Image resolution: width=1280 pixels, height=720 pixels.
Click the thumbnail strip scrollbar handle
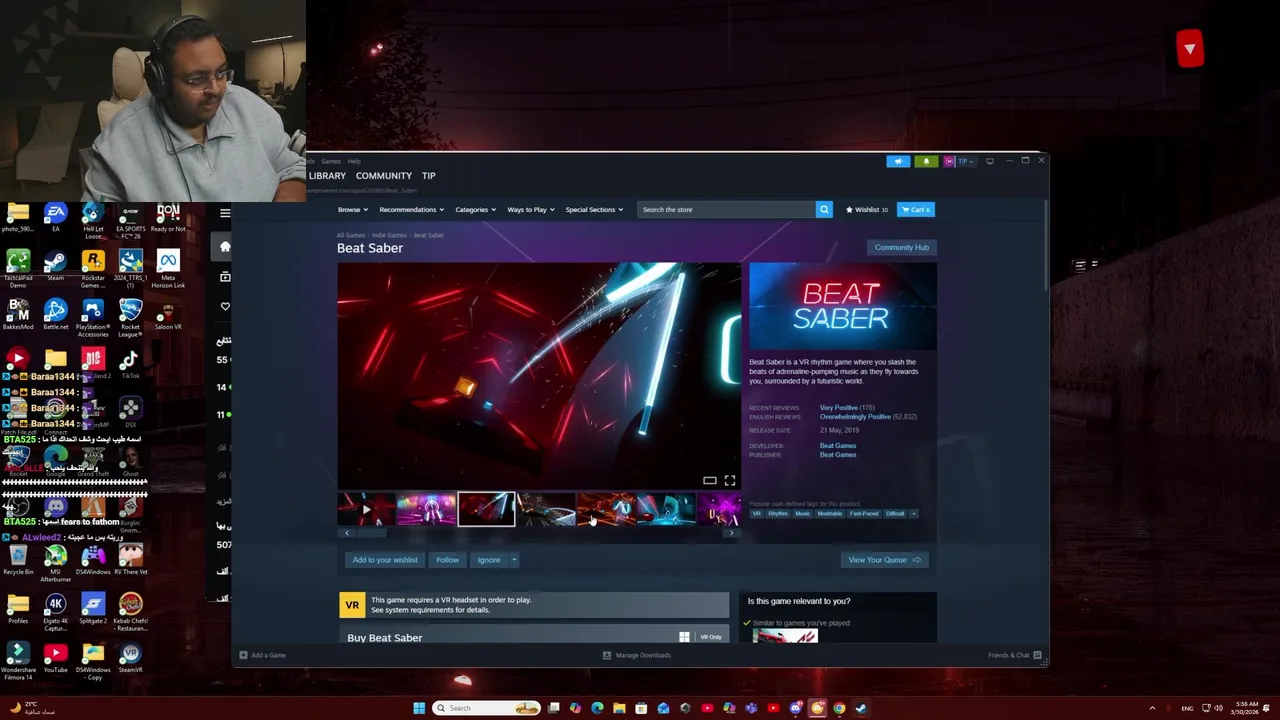click(372, 533)
